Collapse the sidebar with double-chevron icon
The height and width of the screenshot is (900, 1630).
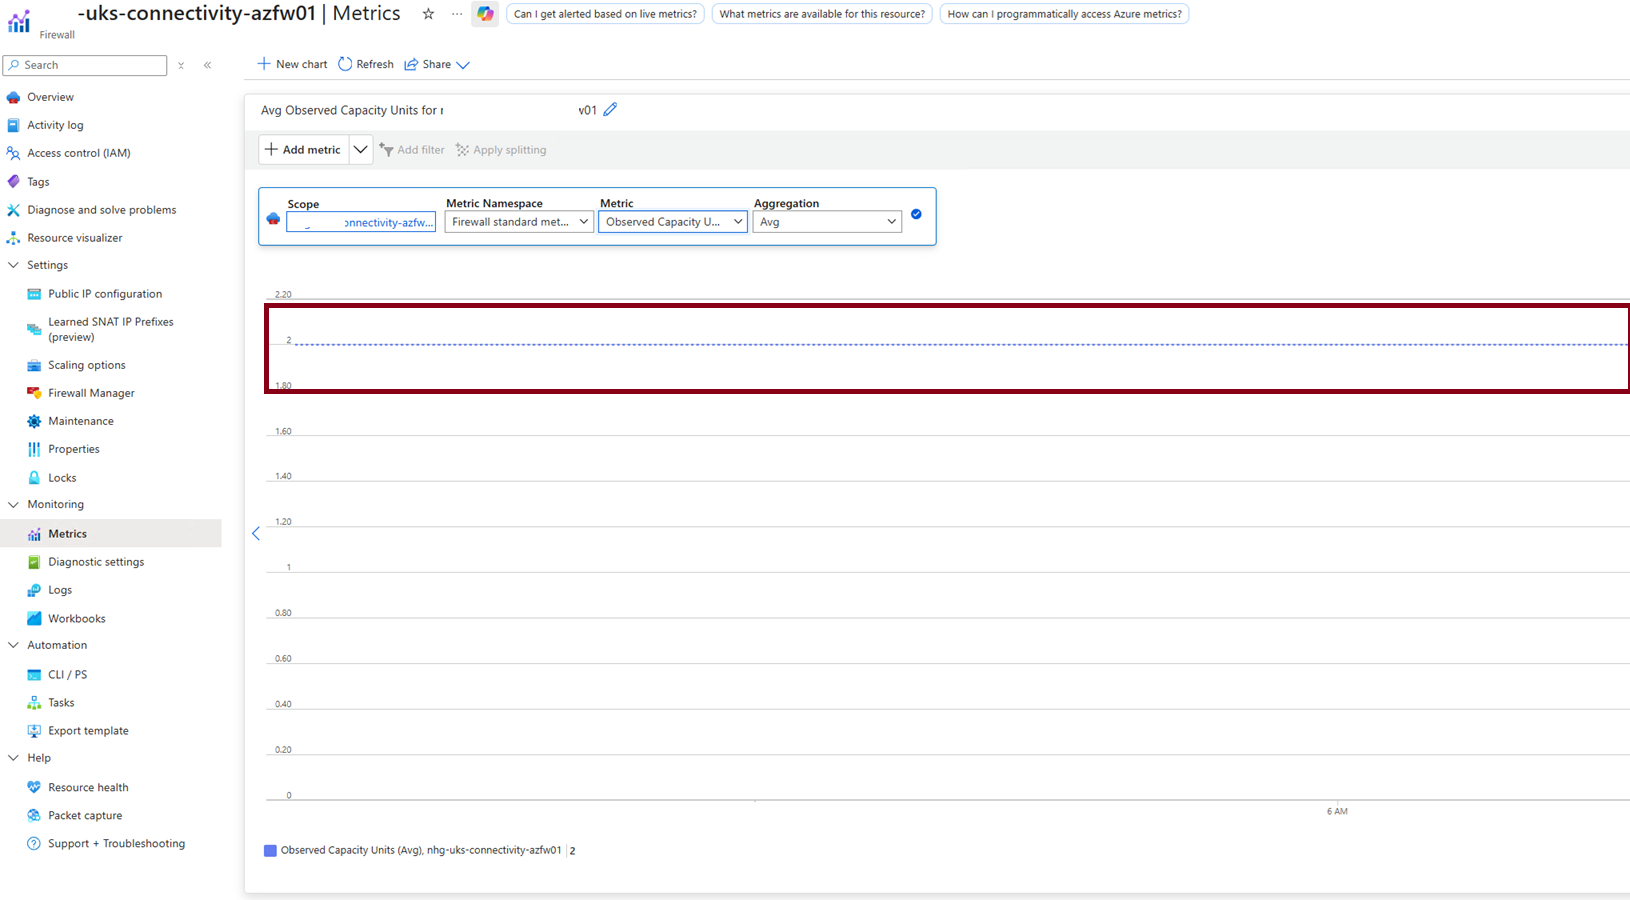pyautogui.click(x=208, y=65)
